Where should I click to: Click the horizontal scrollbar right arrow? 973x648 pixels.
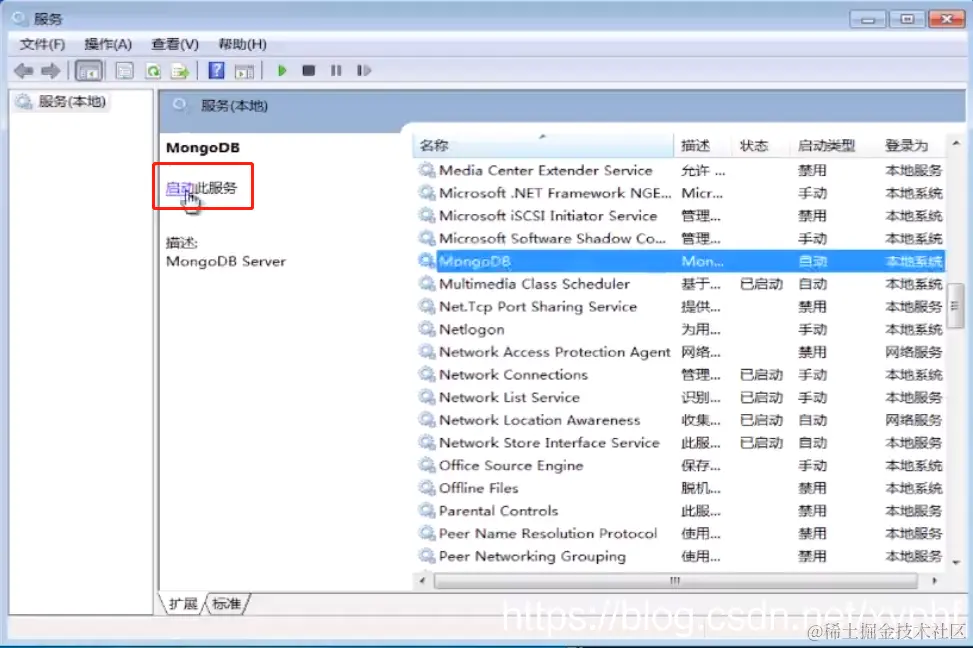[x=935, y=581]
